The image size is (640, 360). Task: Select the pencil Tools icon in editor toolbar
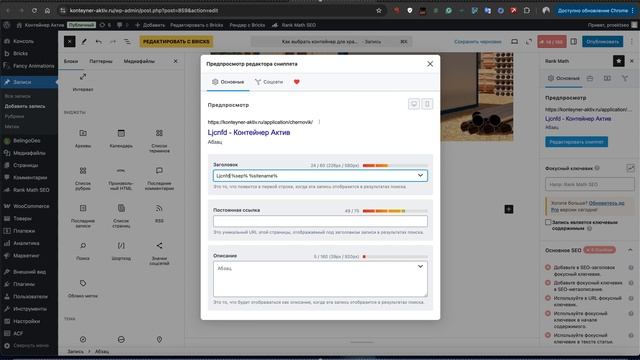84,41
